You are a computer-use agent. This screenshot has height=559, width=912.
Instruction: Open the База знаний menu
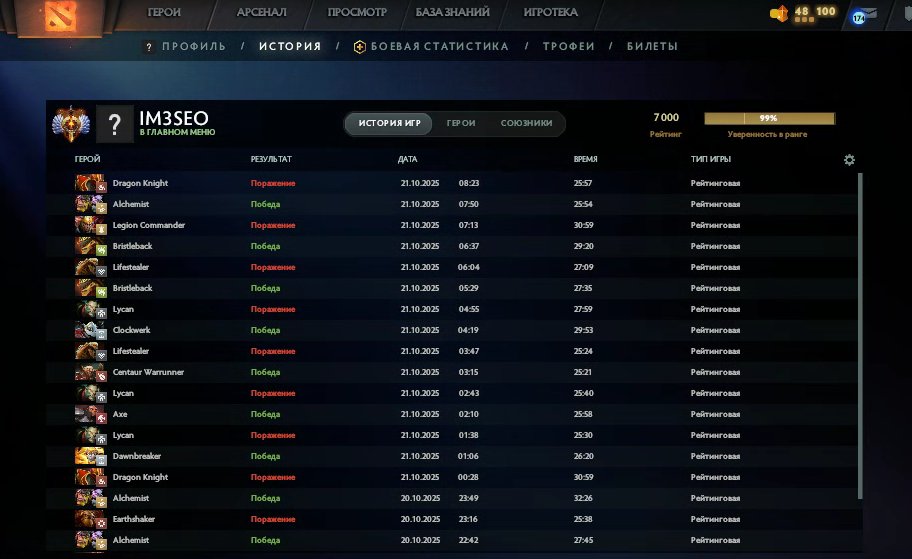point(452,13)
